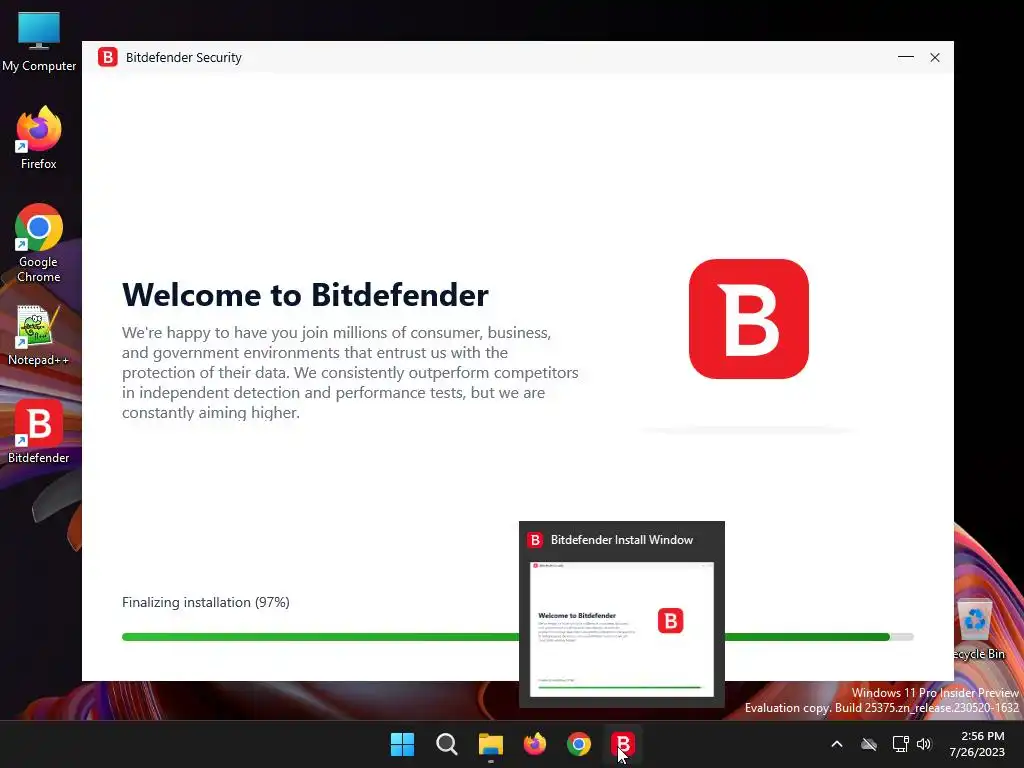The height and width of the screenshot is (768, 1024).
Task: Select the Firefox desktop shortcut
Action: point(39,138)
